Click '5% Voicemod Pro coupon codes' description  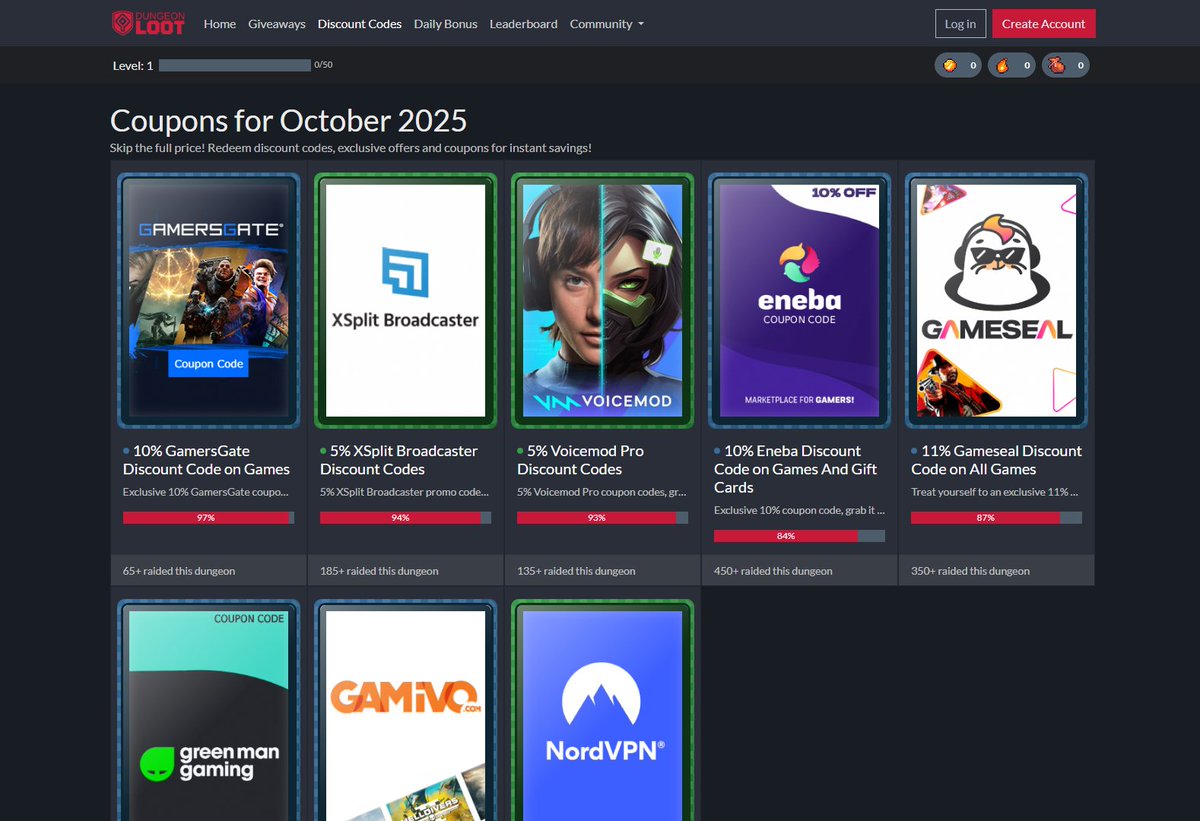[602, 492]
